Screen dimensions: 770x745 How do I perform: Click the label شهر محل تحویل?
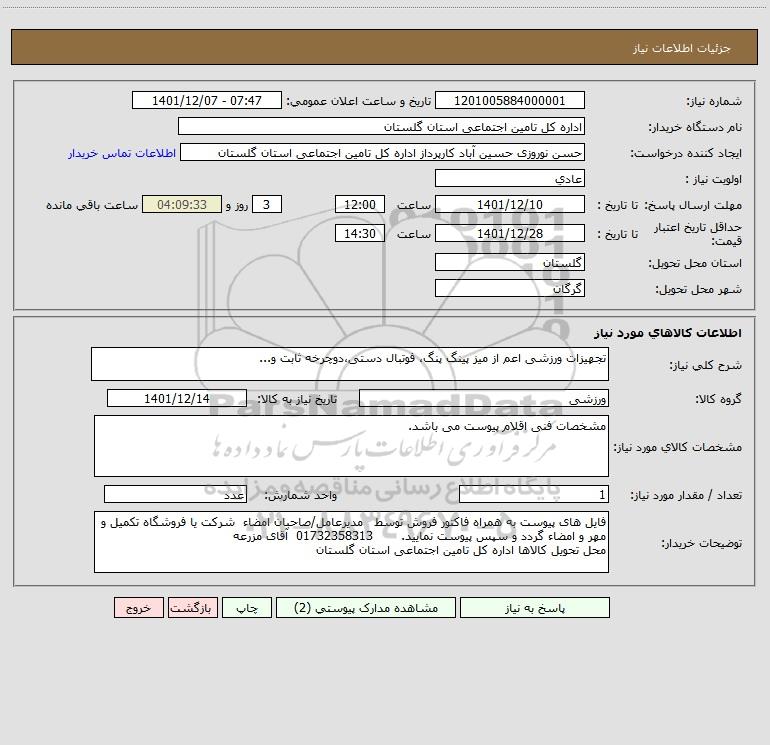pyautogui.click(x=699, y=290)
